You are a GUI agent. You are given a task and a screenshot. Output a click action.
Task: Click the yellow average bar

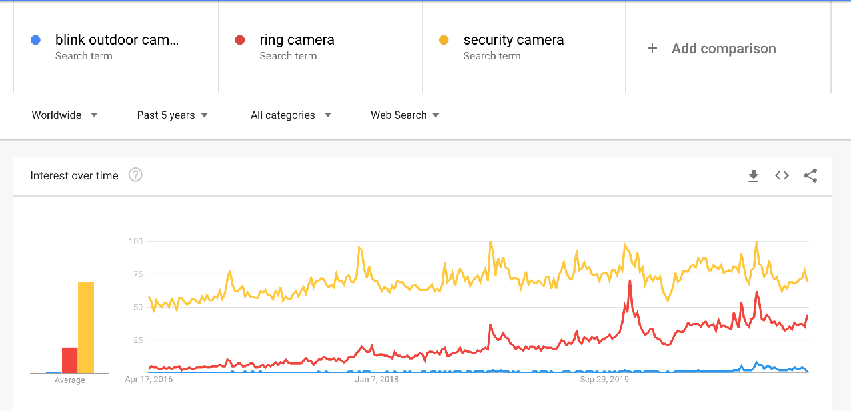point(86,327)
